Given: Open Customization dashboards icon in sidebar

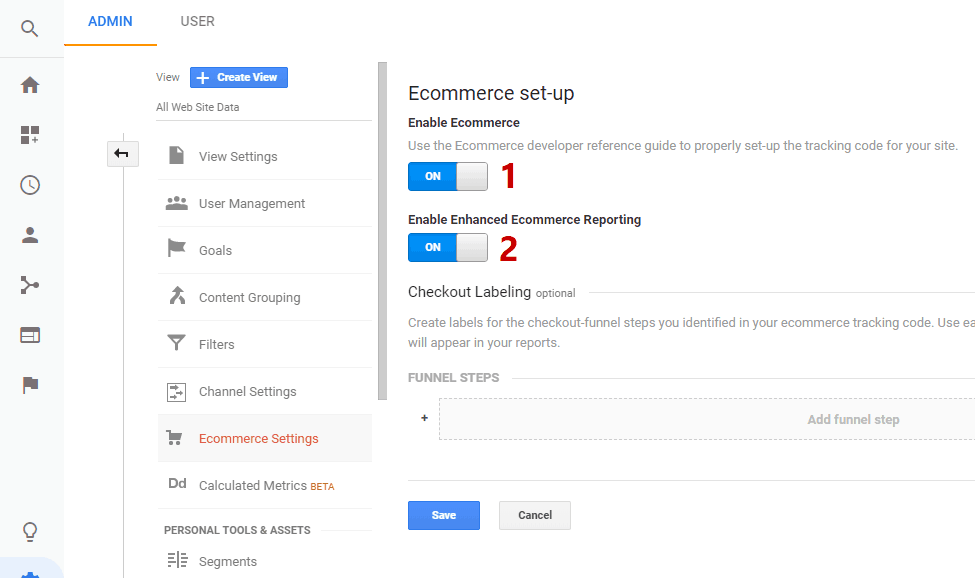Looking at the screenshot, I should [30, 135].
